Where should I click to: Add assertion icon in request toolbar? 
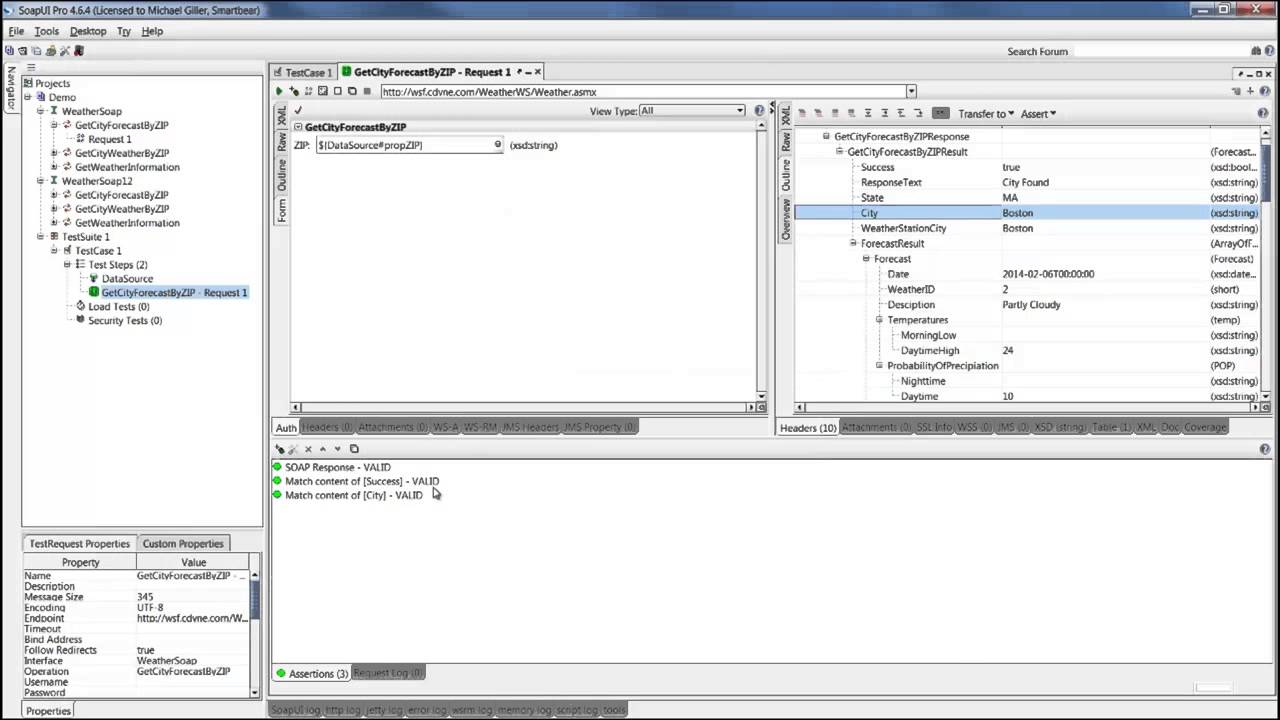click(x=294, y=91)
